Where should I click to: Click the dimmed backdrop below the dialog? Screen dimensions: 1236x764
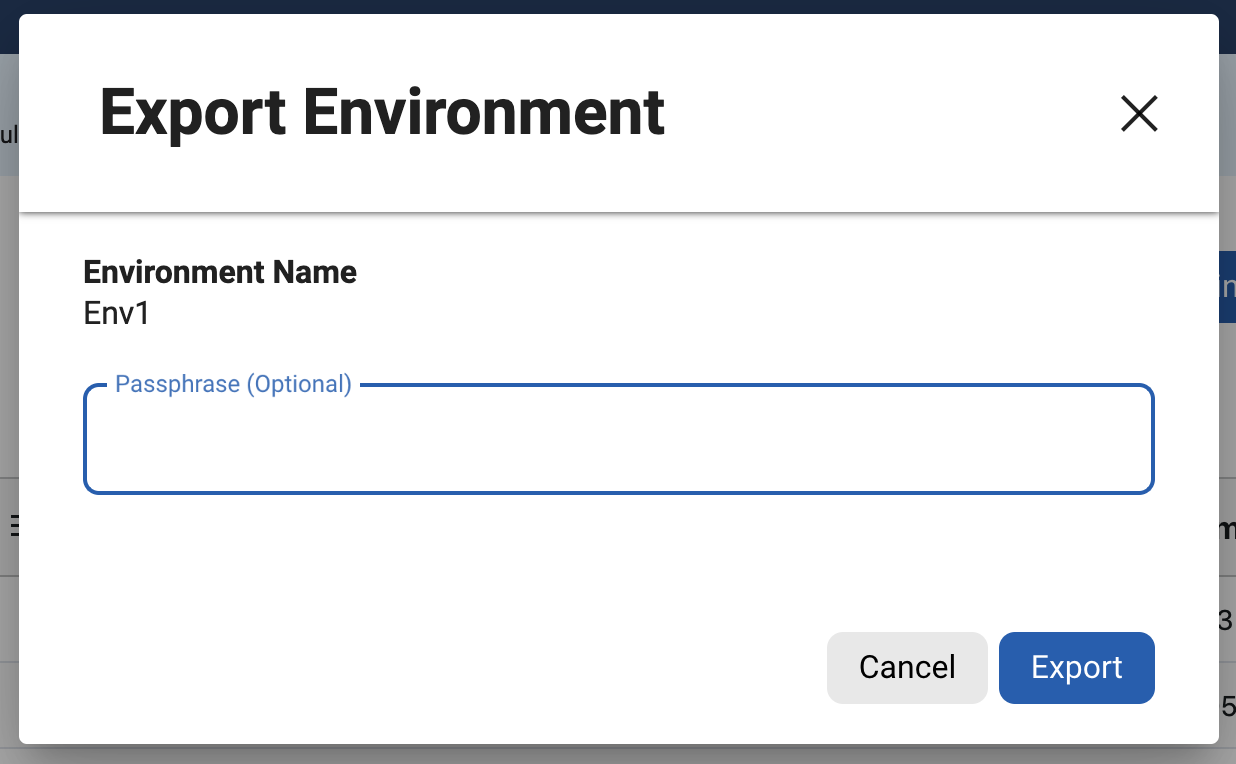(618, 755)
